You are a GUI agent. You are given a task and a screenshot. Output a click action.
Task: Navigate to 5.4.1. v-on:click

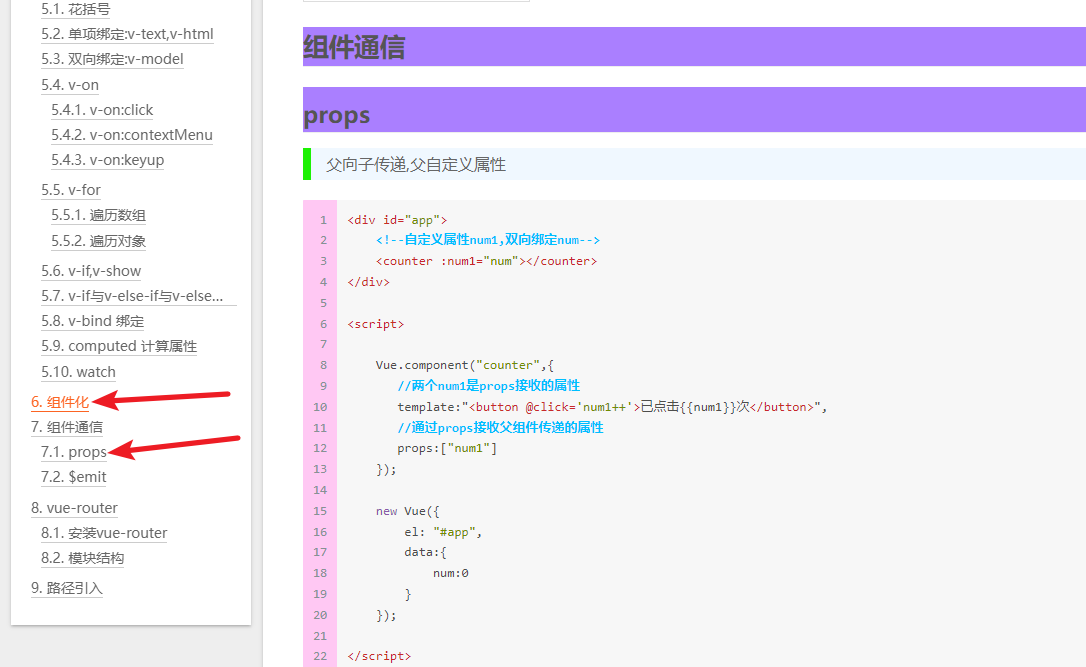pos(102,109)
